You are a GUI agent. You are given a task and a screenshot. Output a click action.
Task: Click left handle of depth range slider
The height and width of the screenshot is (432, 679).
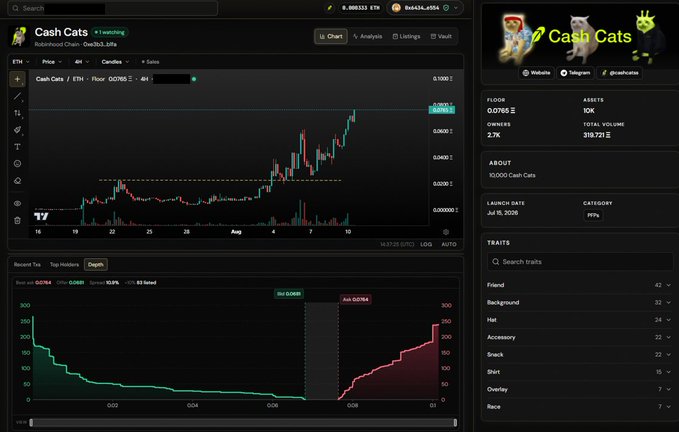click(31, 422)
